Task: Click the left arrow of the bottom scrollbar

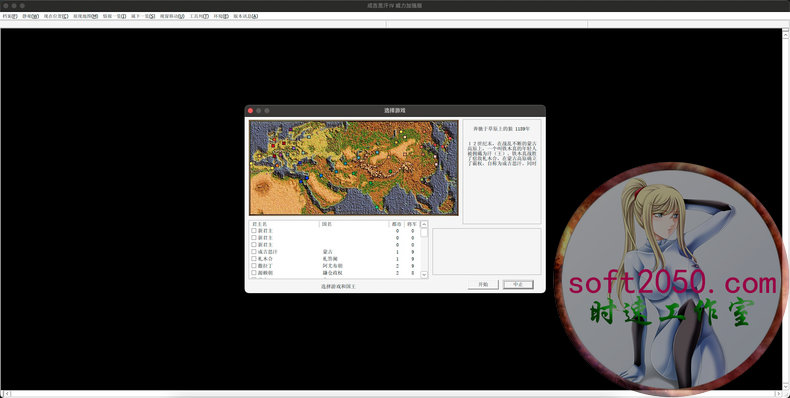Action: point(4,393)
